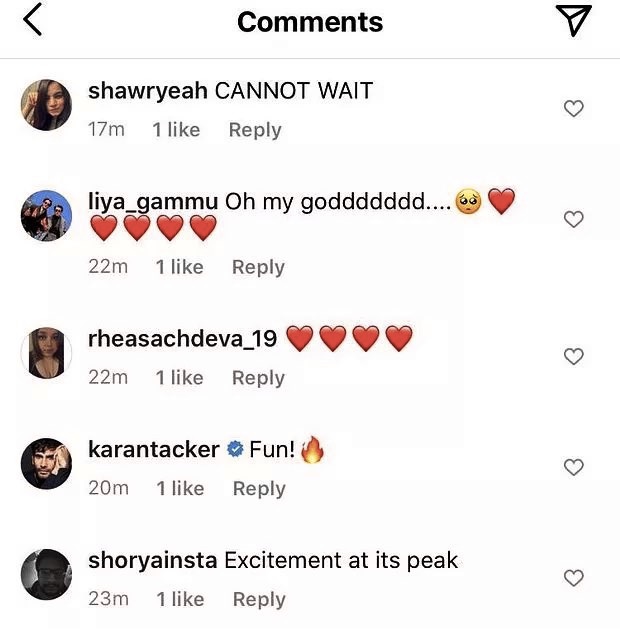Like shawryeah's comment with the heart
Viewport: 620px width, 629px height.
point(574,109)
